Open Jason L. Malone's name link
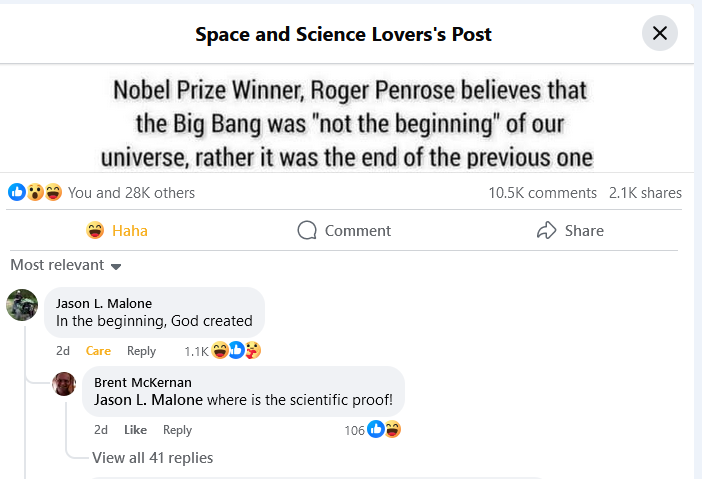 104,303
